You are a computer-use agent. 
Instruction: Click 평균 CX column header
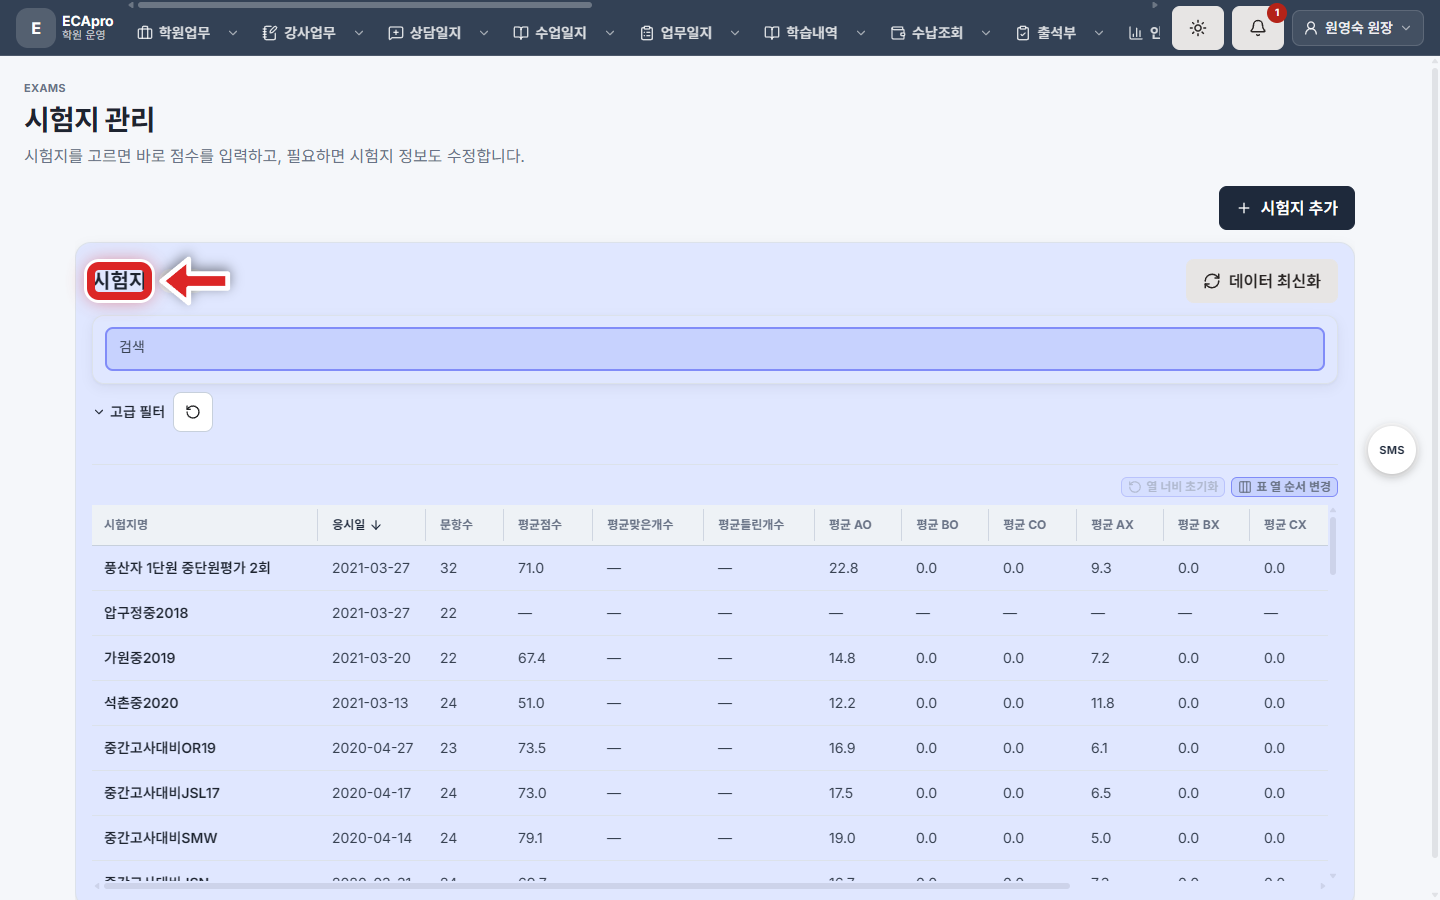[1289, 525]
